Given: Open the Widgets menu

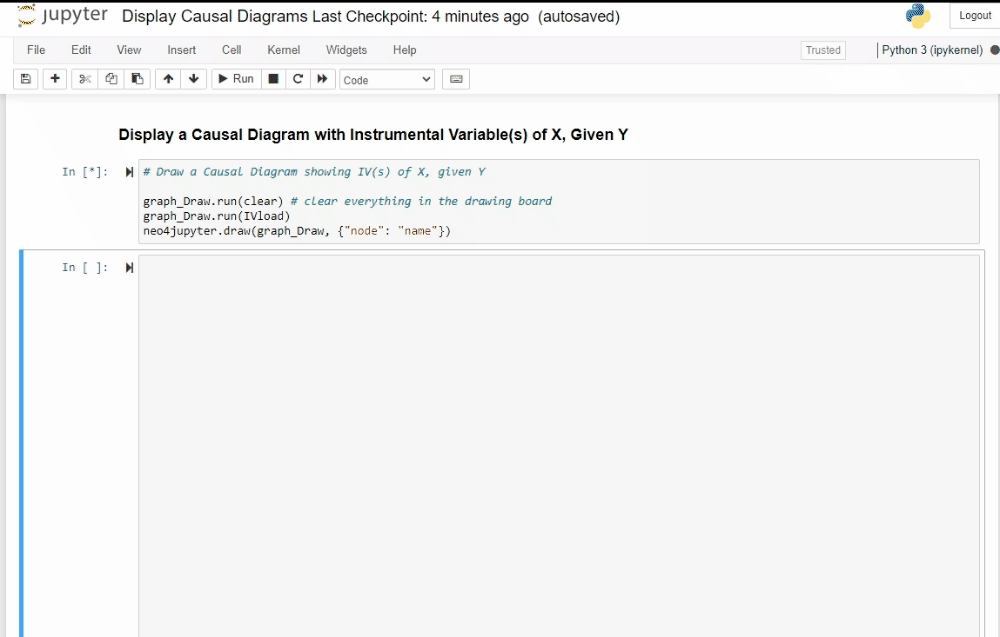Looking at the screenshot, I should point(346,50).
